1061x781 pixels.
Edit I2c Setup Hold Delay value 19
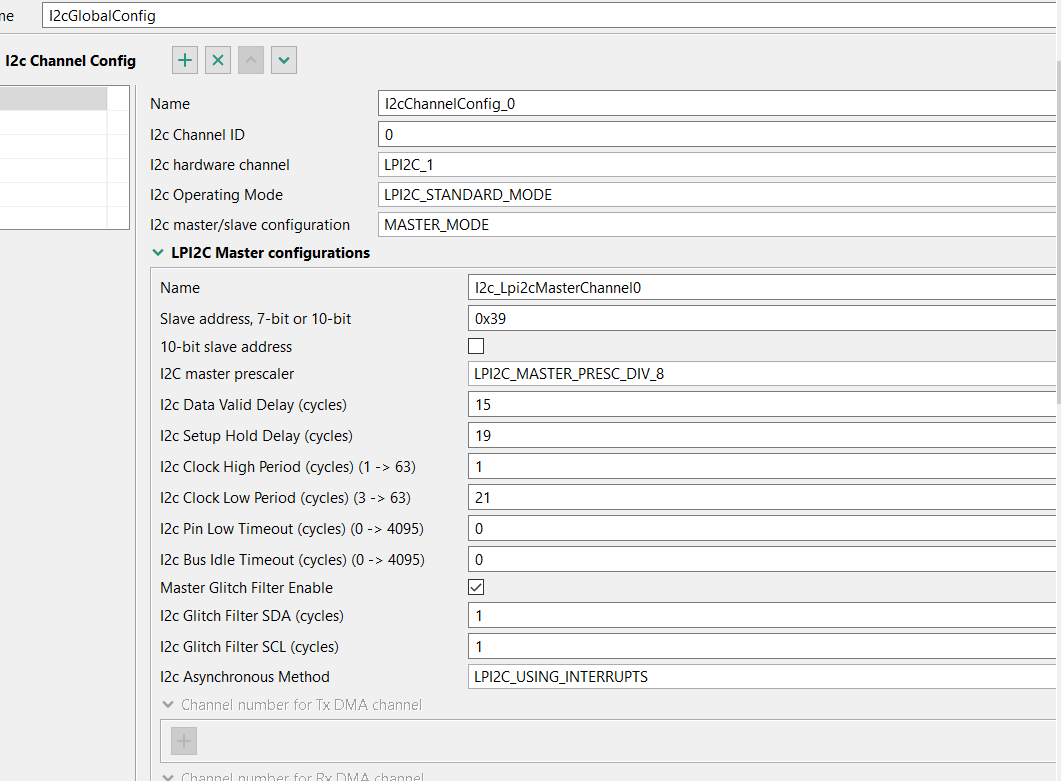click(763, 436)
